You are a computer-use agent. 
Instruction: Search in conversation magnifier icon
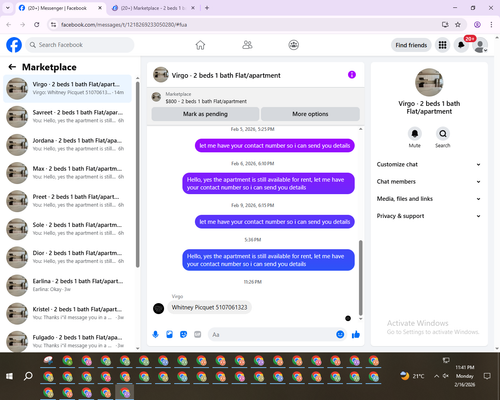(443, 134)
